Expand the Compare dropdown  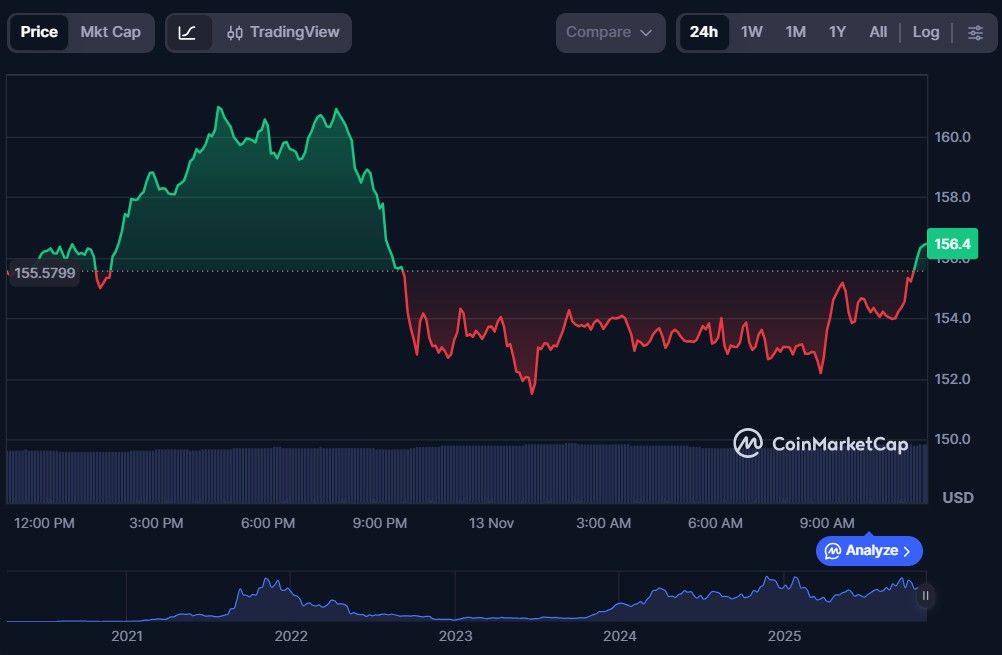click(610, 32)
